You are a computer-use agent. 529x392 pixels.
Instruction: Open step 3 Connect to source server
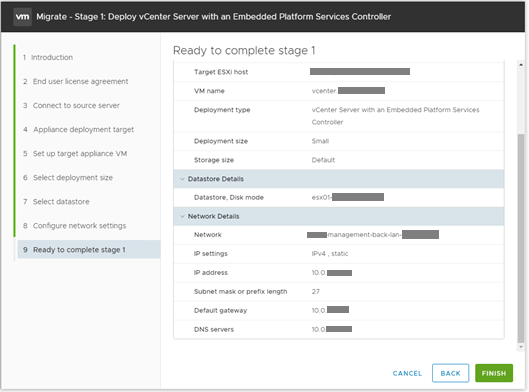71,106
